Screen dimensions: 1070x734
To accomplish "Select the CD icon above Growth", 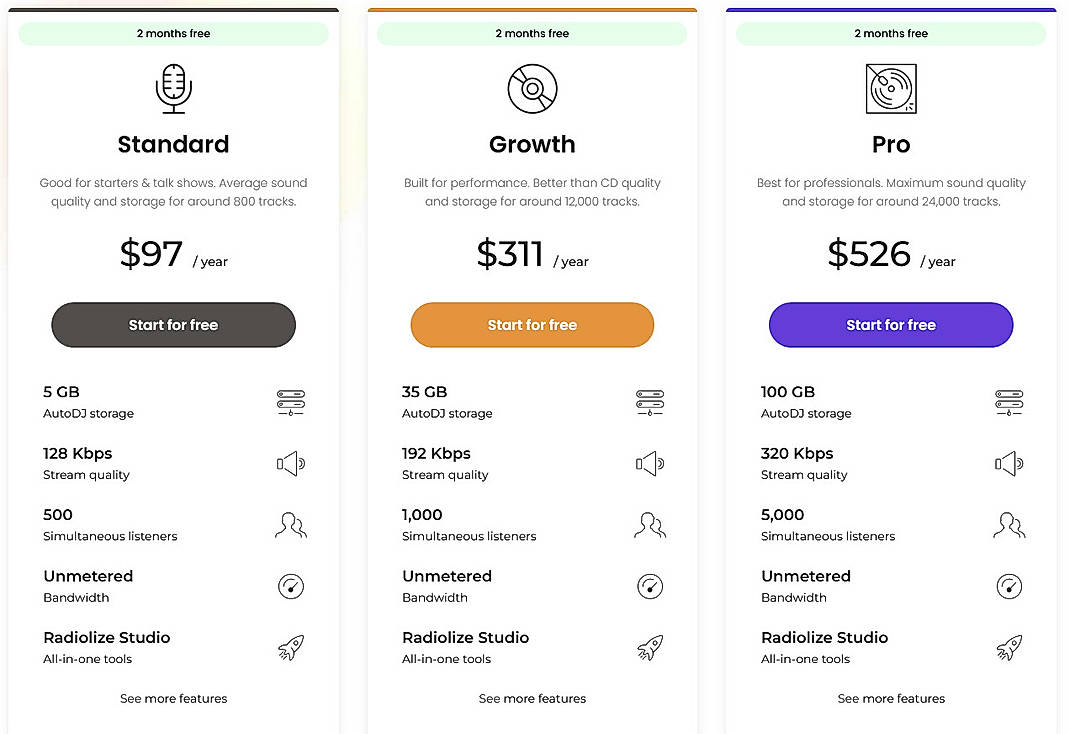I will click(532, 88).
